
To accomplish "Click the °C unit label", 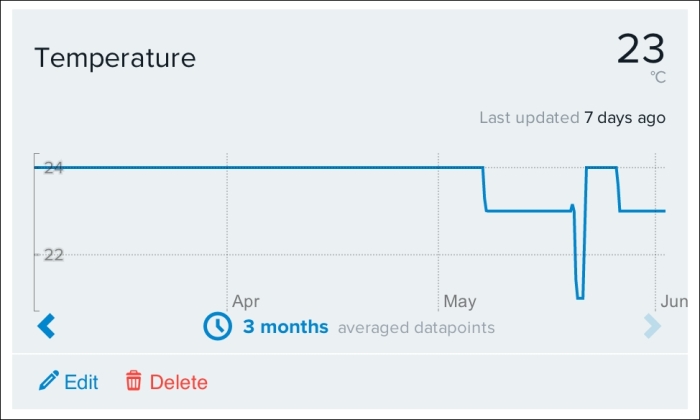I will pyautogui.click(x=658, y=77).
